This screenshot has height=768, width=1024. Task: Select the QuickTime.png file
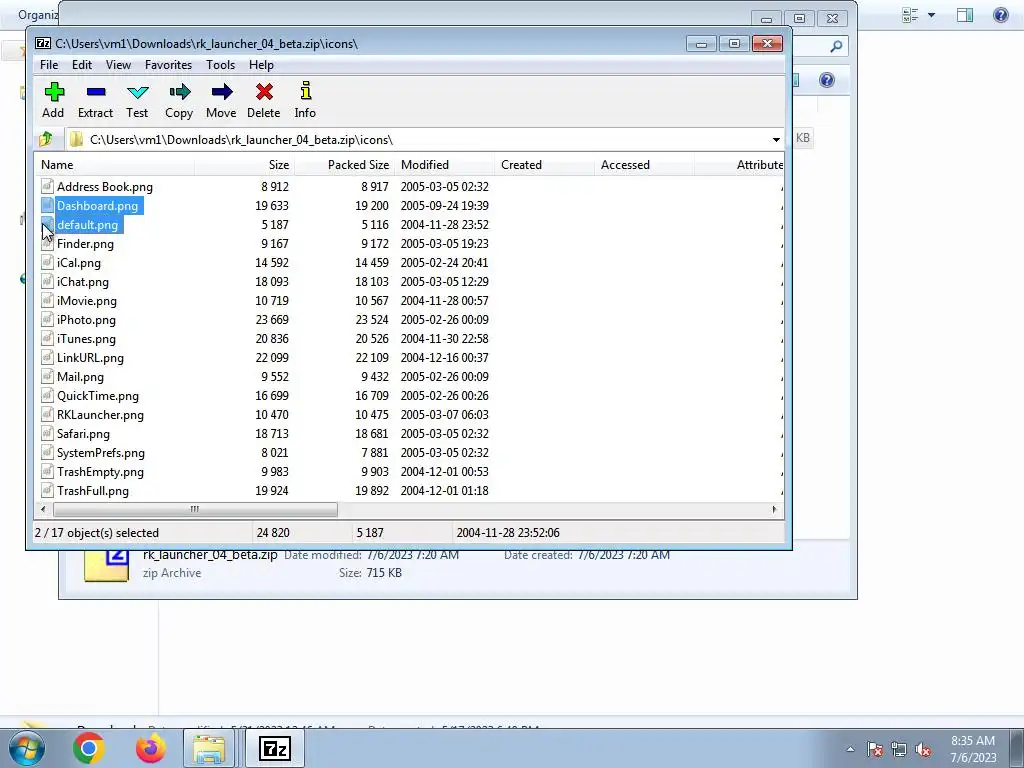click(98, 396)
